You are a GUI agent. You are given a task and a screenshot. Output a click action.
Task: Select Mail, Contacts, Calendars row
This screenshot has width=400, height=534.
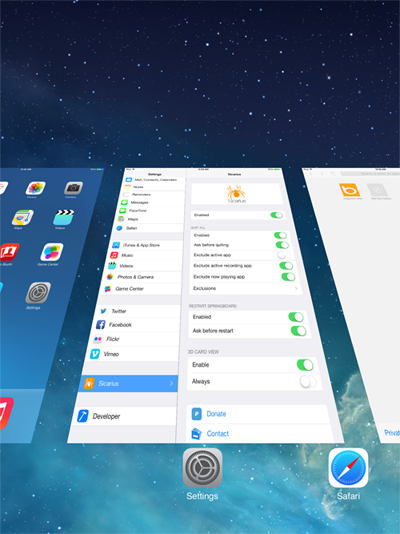[x=156, y=179]
